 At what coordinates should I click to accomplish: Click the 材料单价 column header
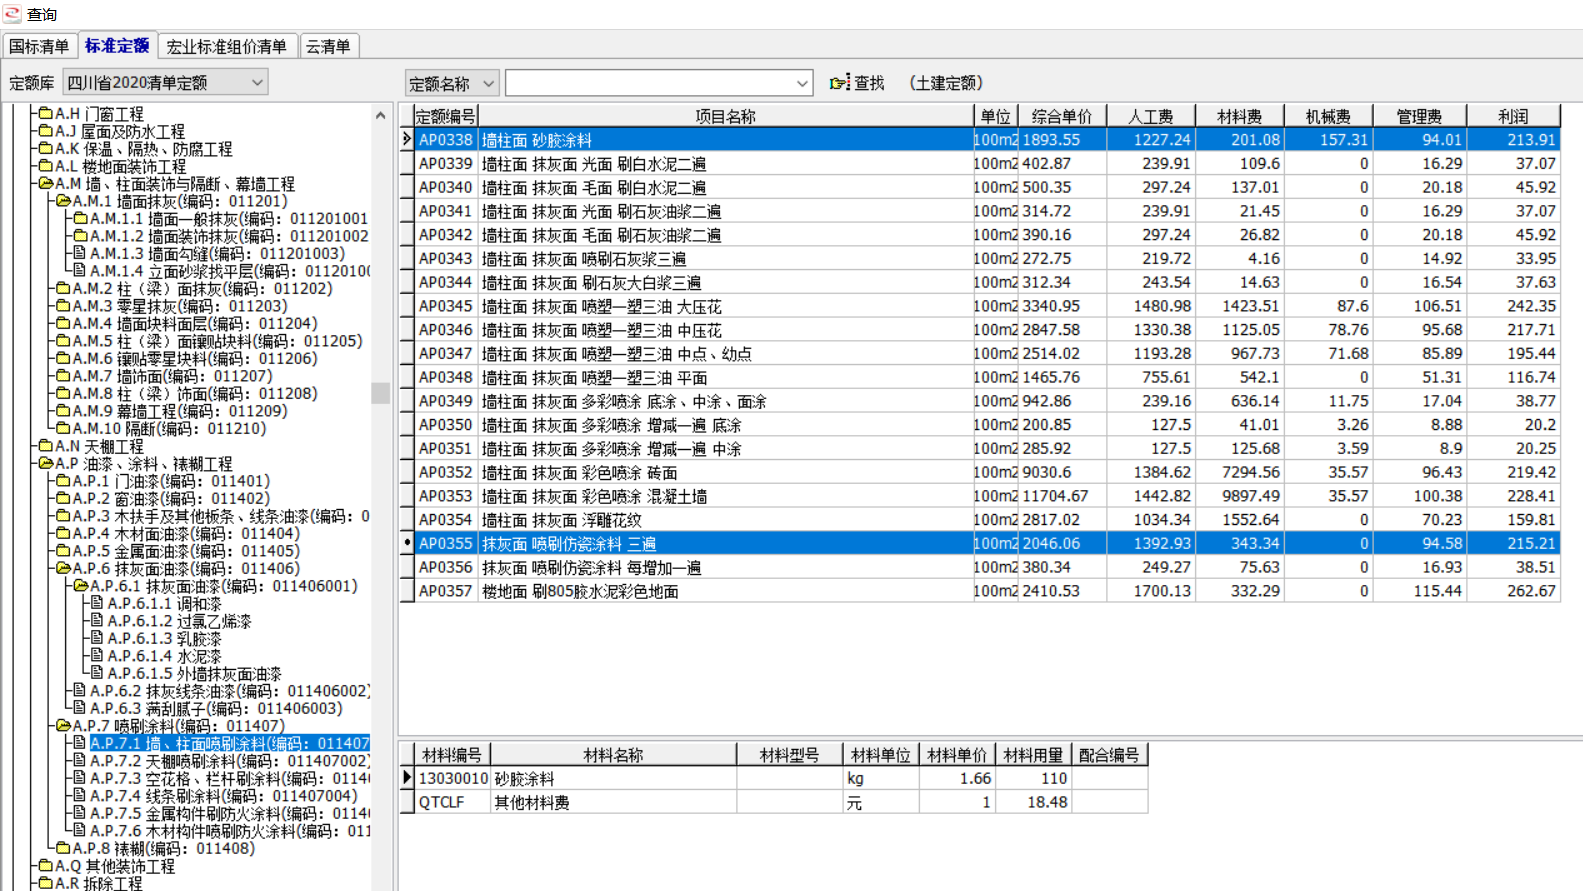[x=957, y=755]
